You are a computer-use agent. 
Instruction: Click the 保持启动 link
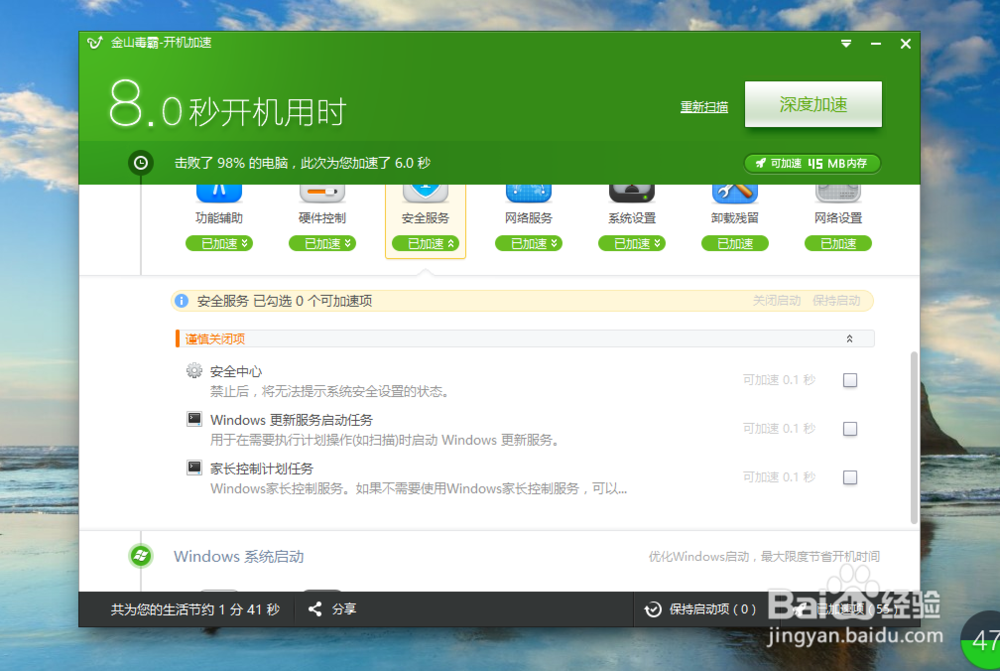(836, 300)
